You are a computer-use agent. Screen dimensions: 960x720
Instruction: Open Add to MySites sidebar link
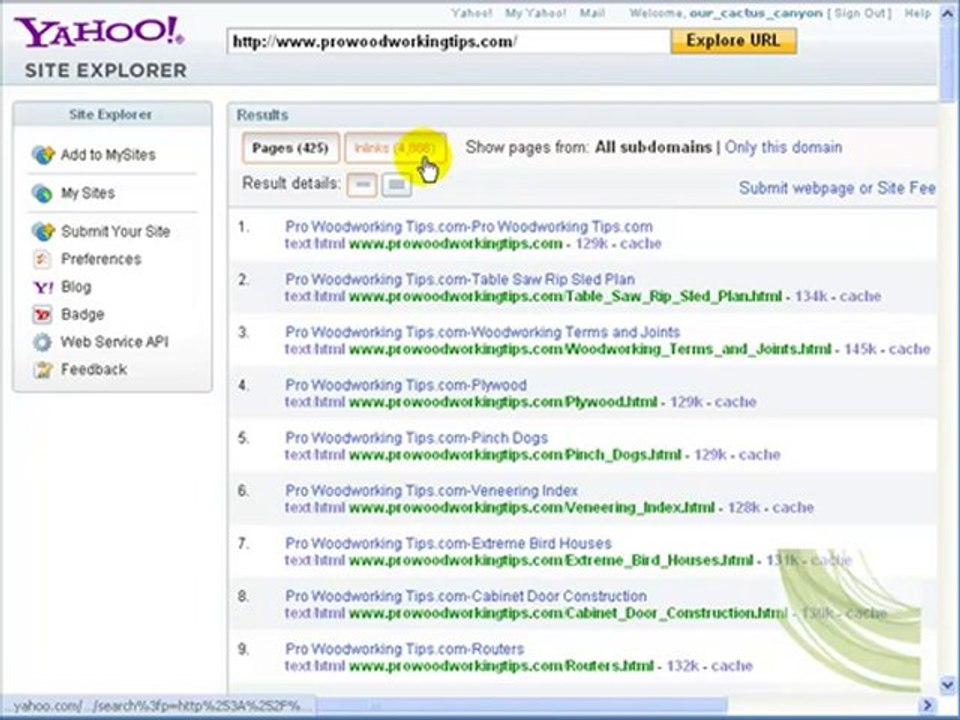[x=108, y=155]
